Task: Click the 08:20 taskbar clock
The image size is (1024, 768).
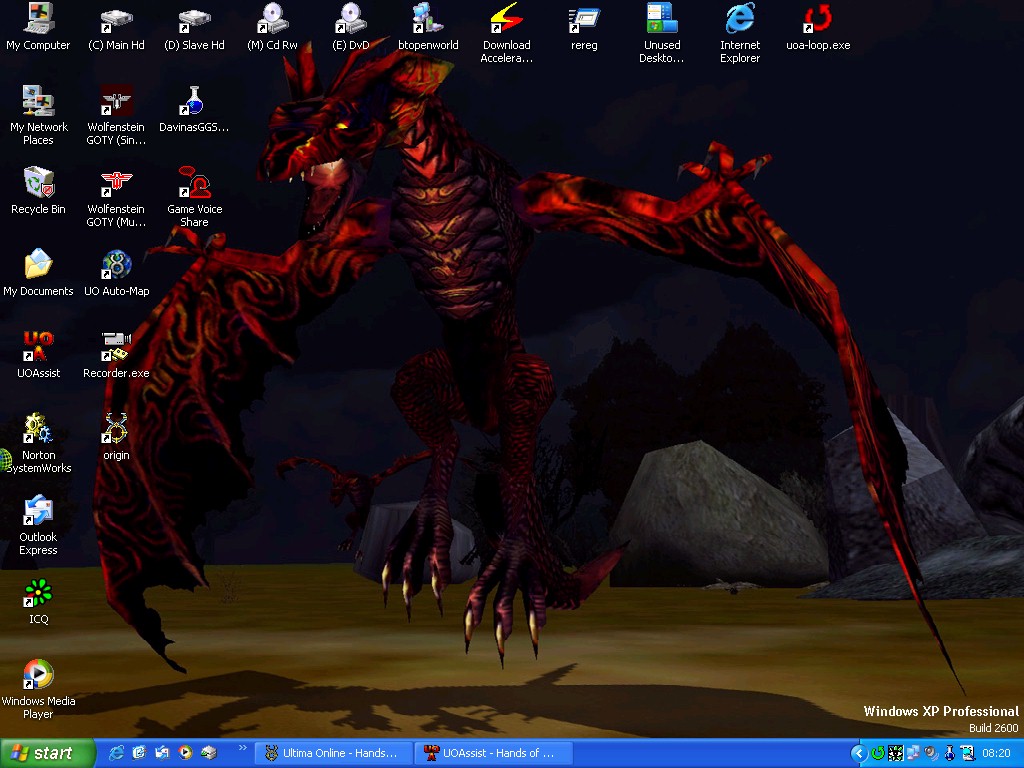Action: (997, 753)
